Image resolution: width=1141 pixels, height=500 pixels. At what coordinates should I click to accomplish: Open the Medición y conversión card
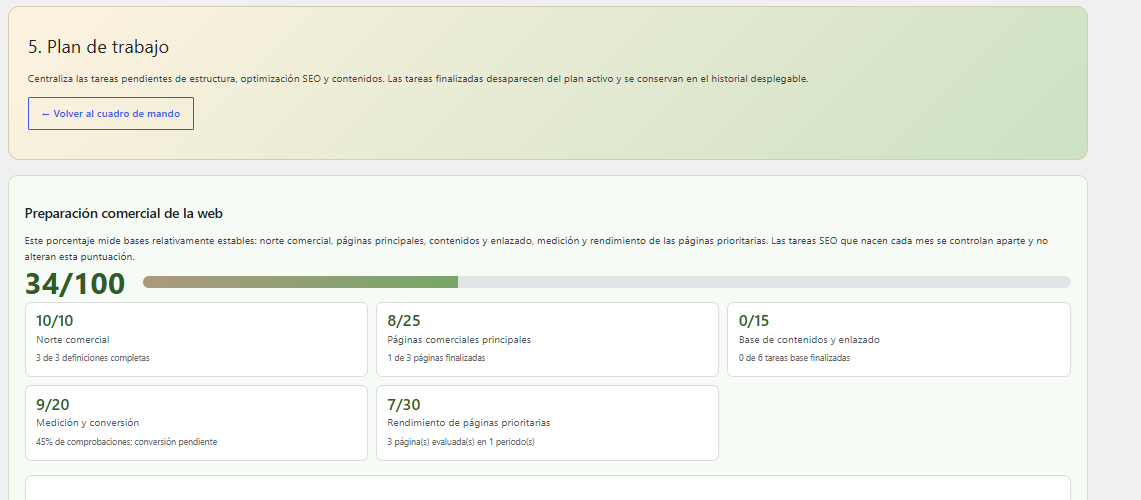pos(196,423)
